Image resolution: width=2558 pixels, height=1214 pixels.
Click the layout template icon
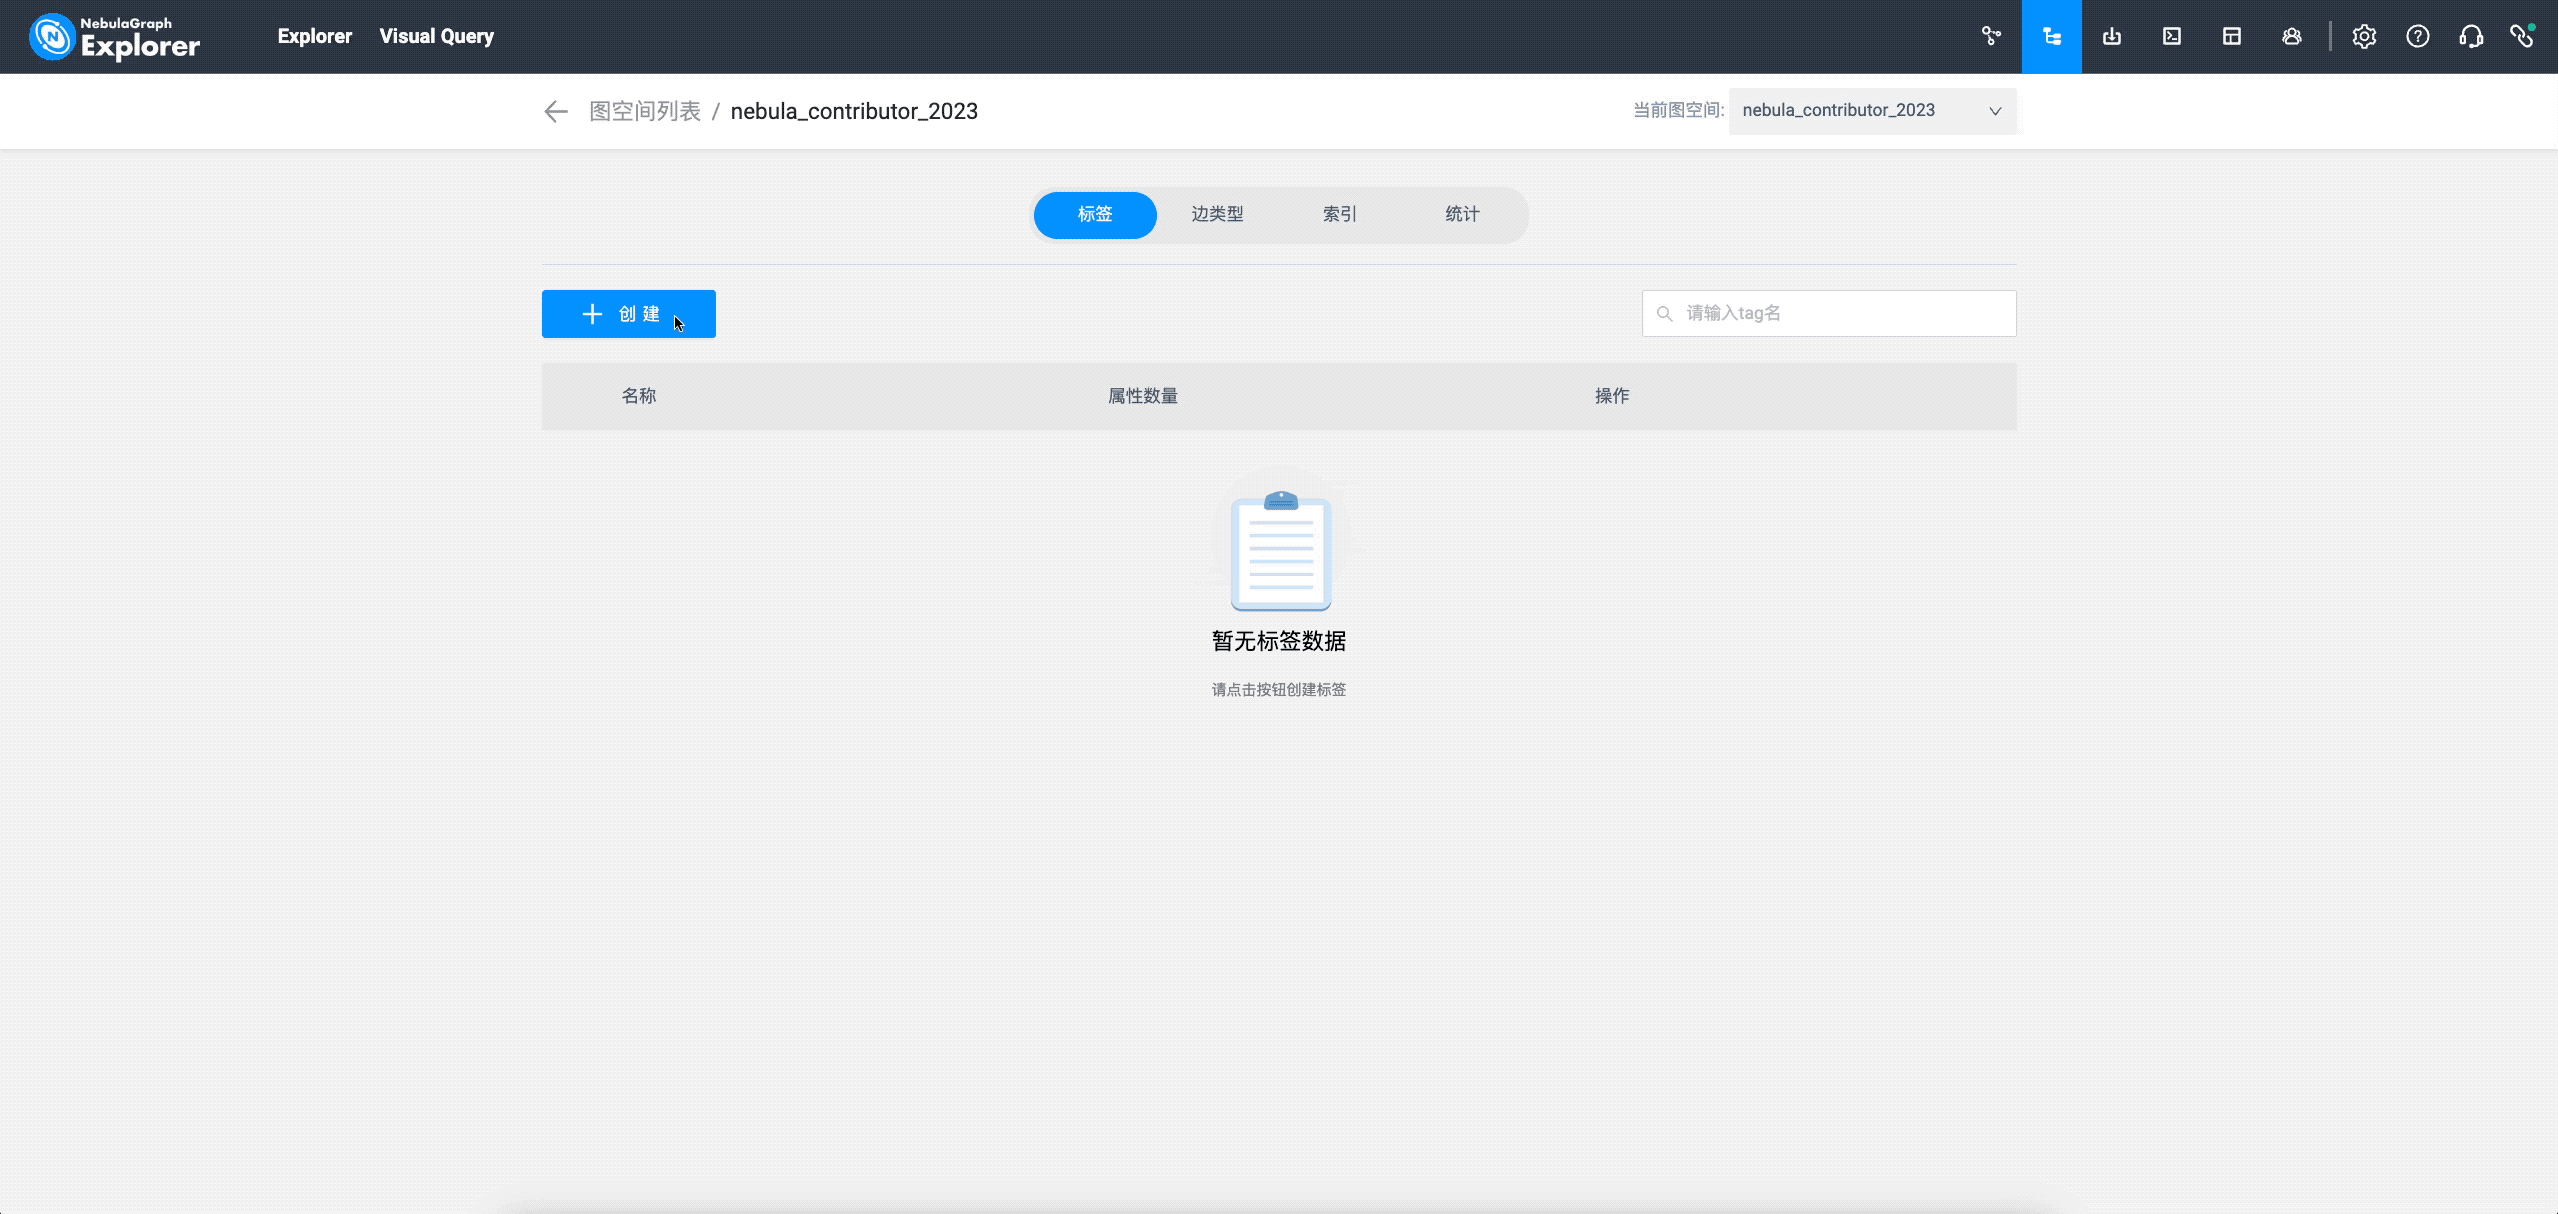tap(2231, 37)
